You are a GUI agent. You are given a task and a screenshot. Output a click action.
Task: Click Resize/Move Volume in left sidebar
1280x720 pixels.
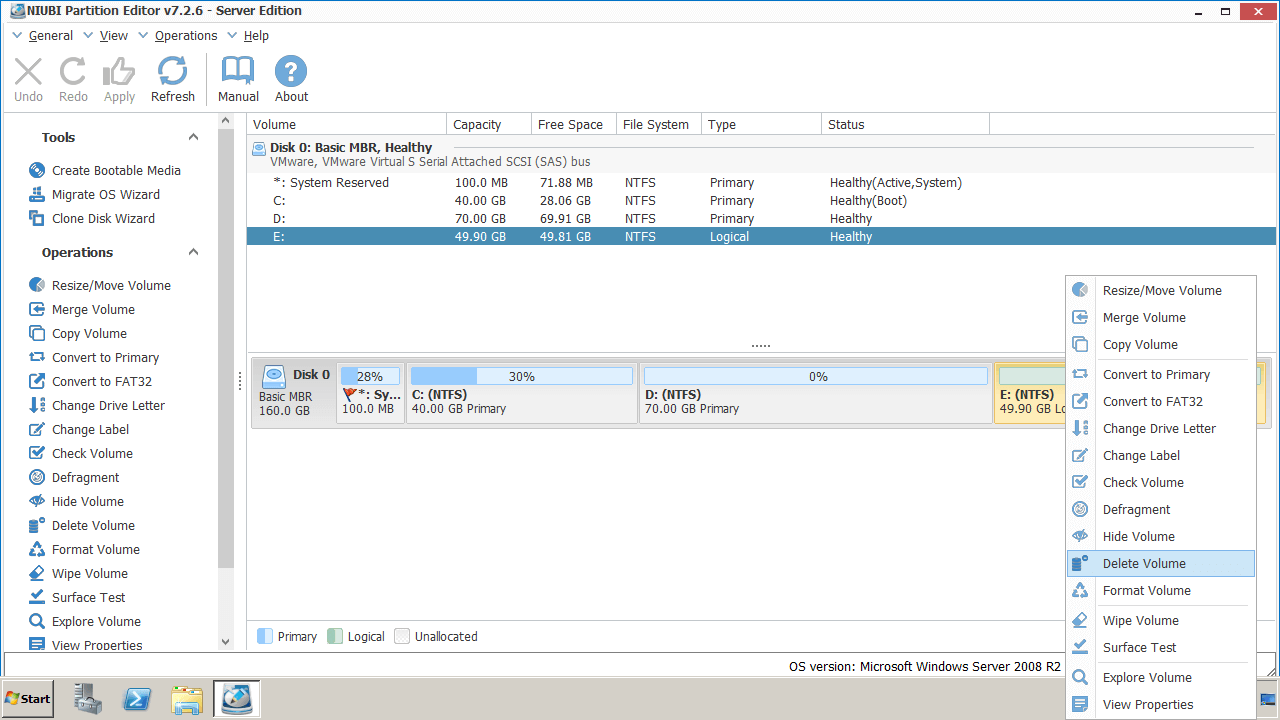pyautogui.click(x=111, y=285)
